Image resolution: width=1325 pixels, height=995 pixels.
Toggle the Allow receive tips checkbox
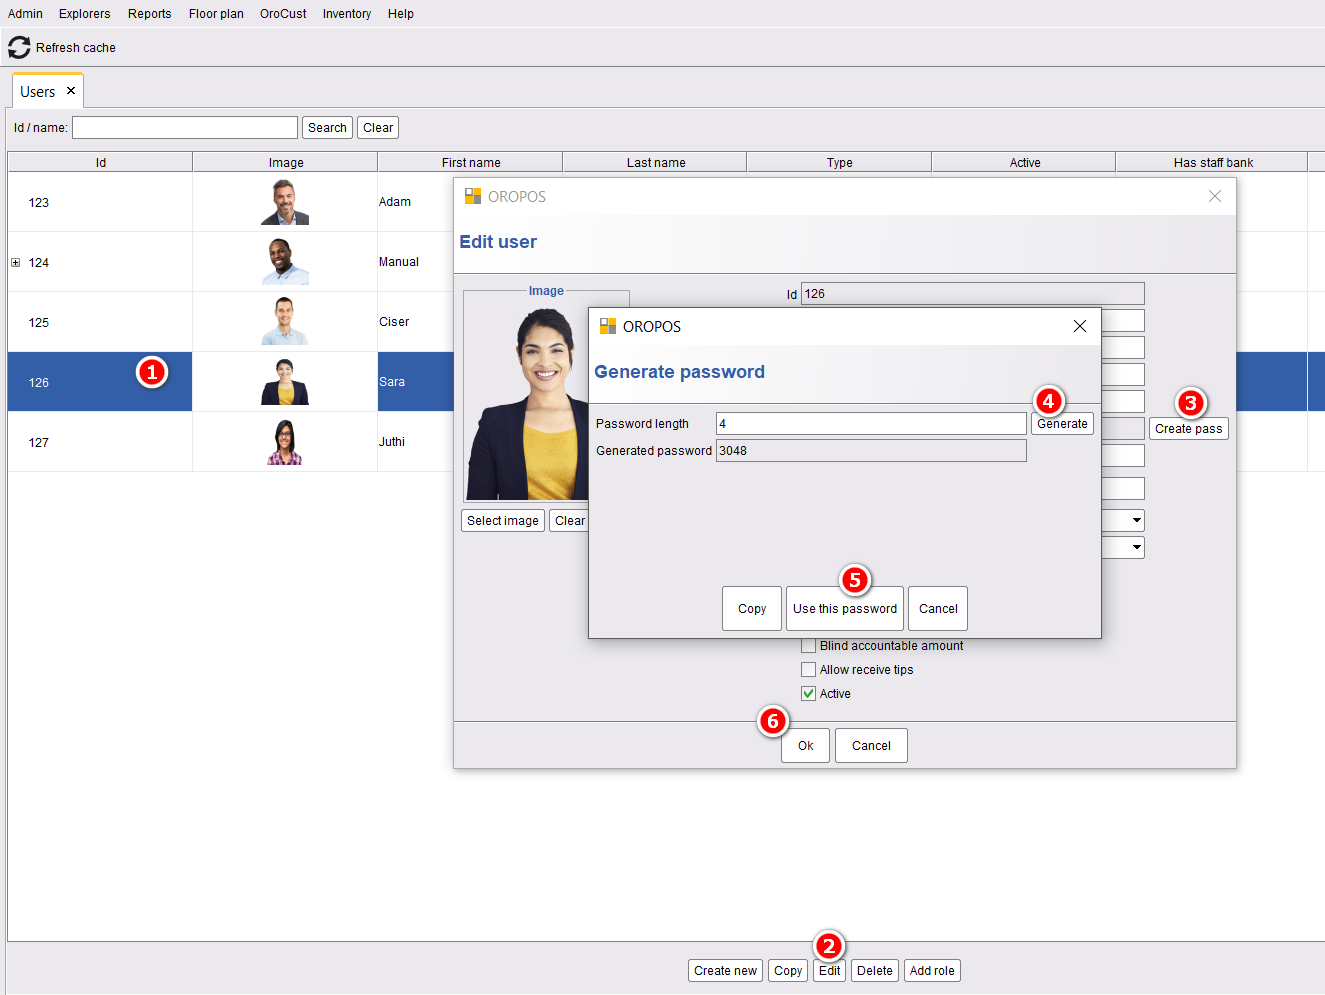(x=808, y=670)
